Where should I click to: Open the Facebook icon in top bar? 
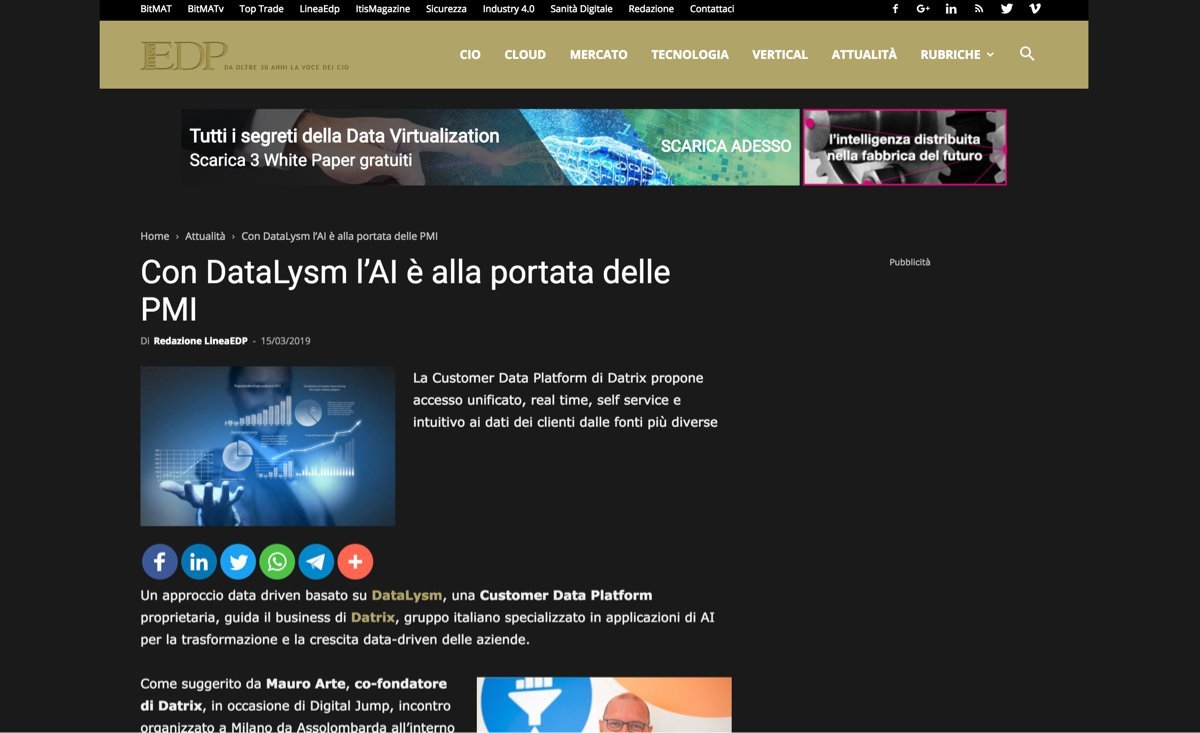point(895,9)
